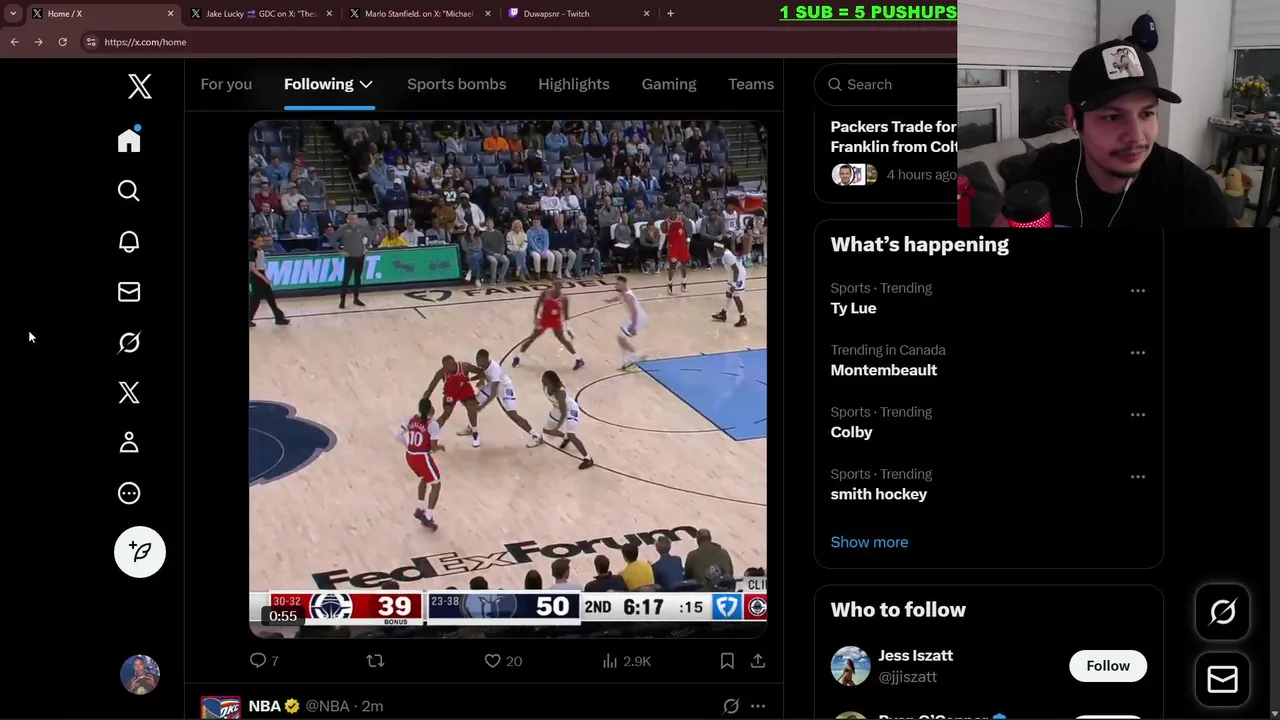Switch to Sports bombs tab
This screenshot has height=720, width=1280.
tap(456, 84)
